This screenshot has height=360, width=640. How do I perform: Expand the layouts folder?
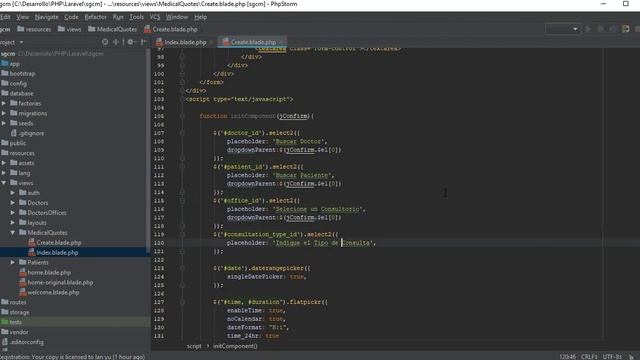pyautogui.click(x=13, y=223)
